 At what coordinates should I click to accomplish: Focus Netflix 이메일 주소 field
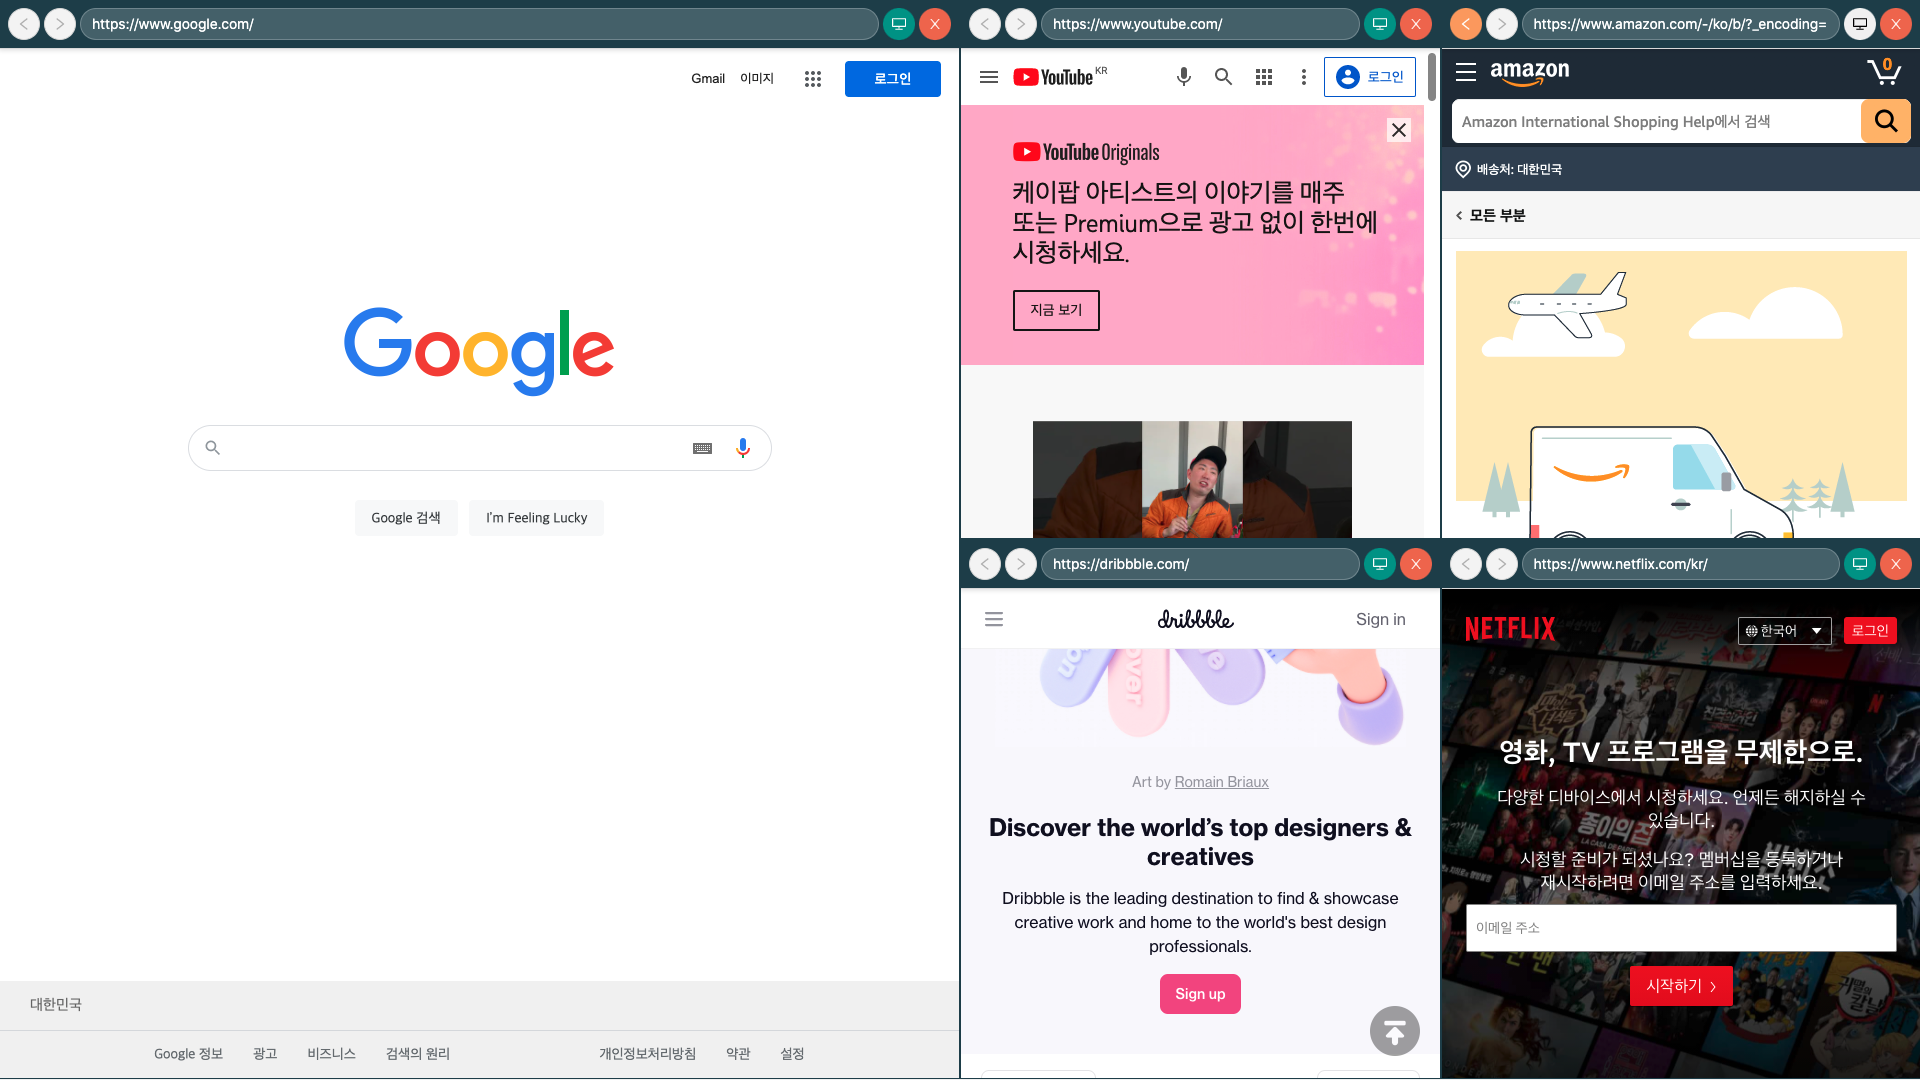point(1681,928)
